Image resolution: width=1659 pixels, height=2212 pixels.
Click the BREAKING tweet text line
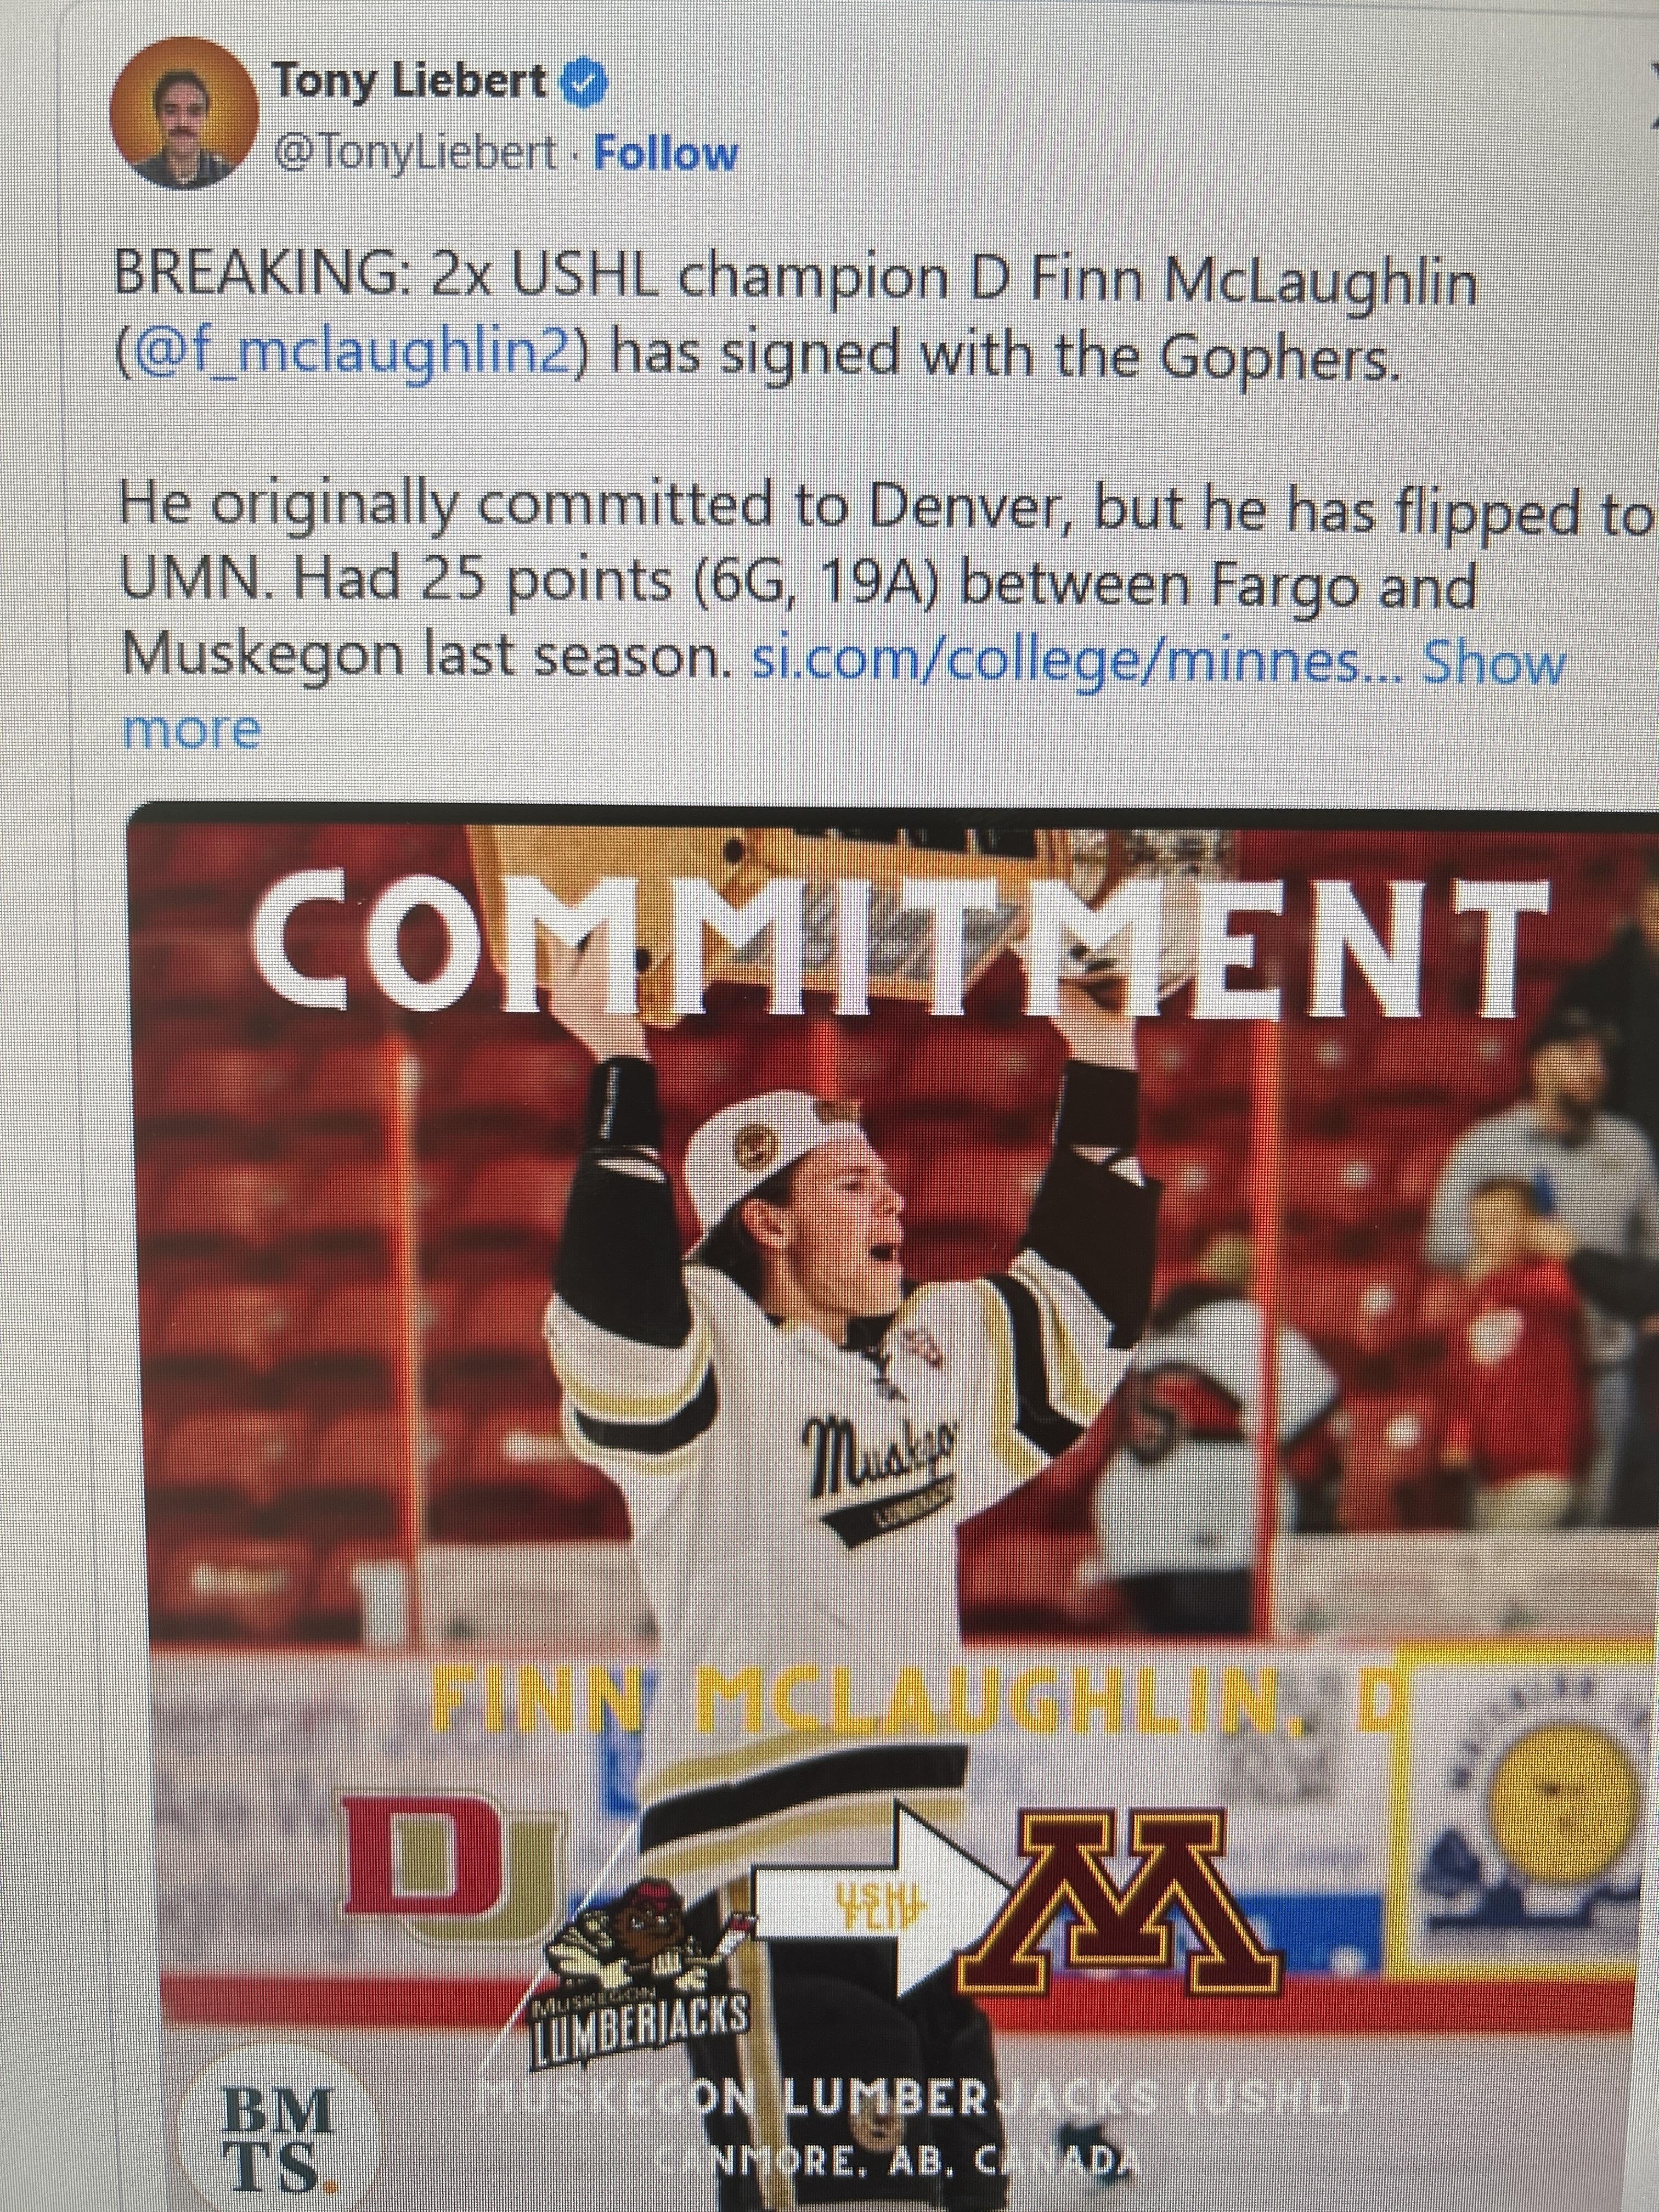tap(795, 281)
